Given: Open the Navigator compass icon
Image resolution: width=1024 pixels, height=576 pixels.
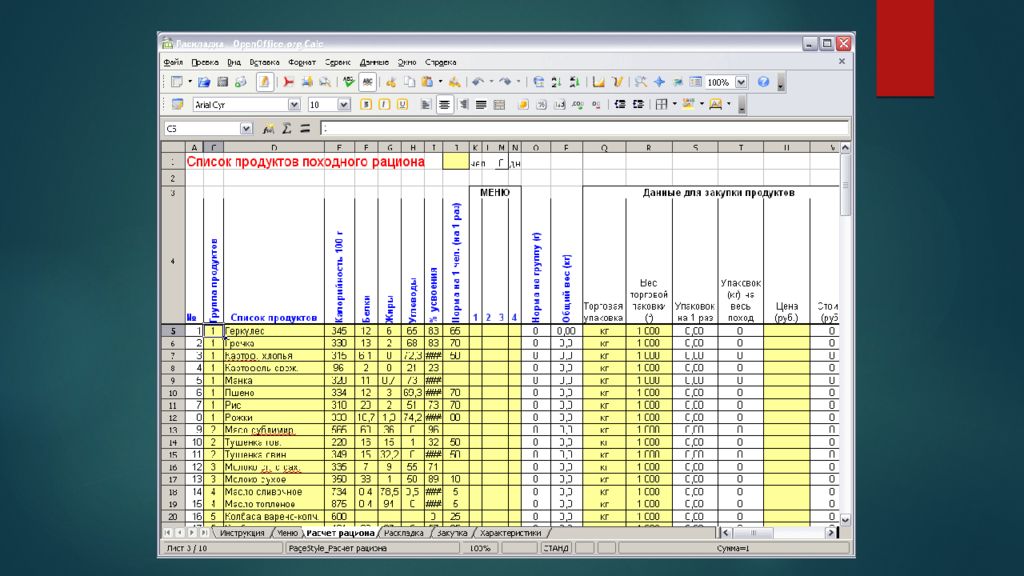Looking at the screenshot, I should coord(659,82).
